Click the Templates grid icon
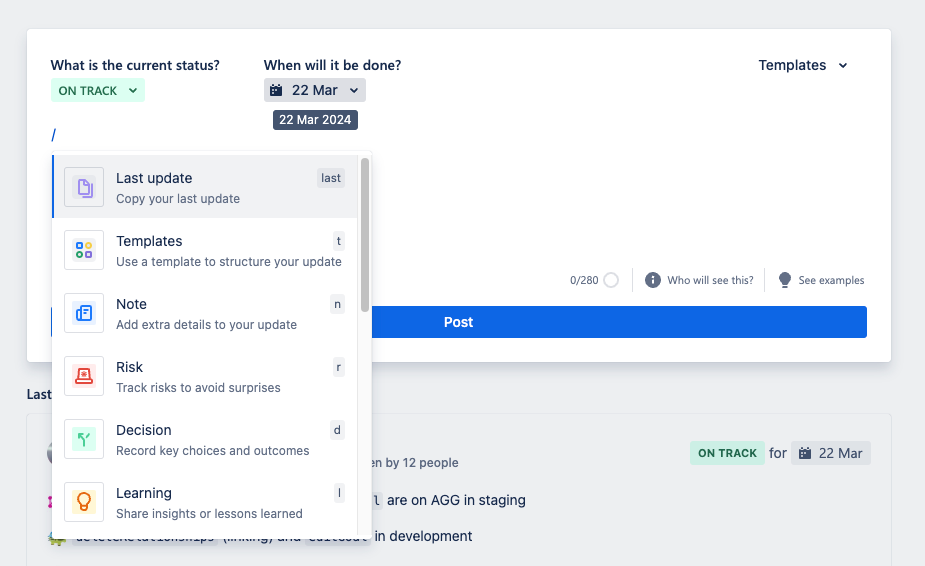 pos(84,250)
